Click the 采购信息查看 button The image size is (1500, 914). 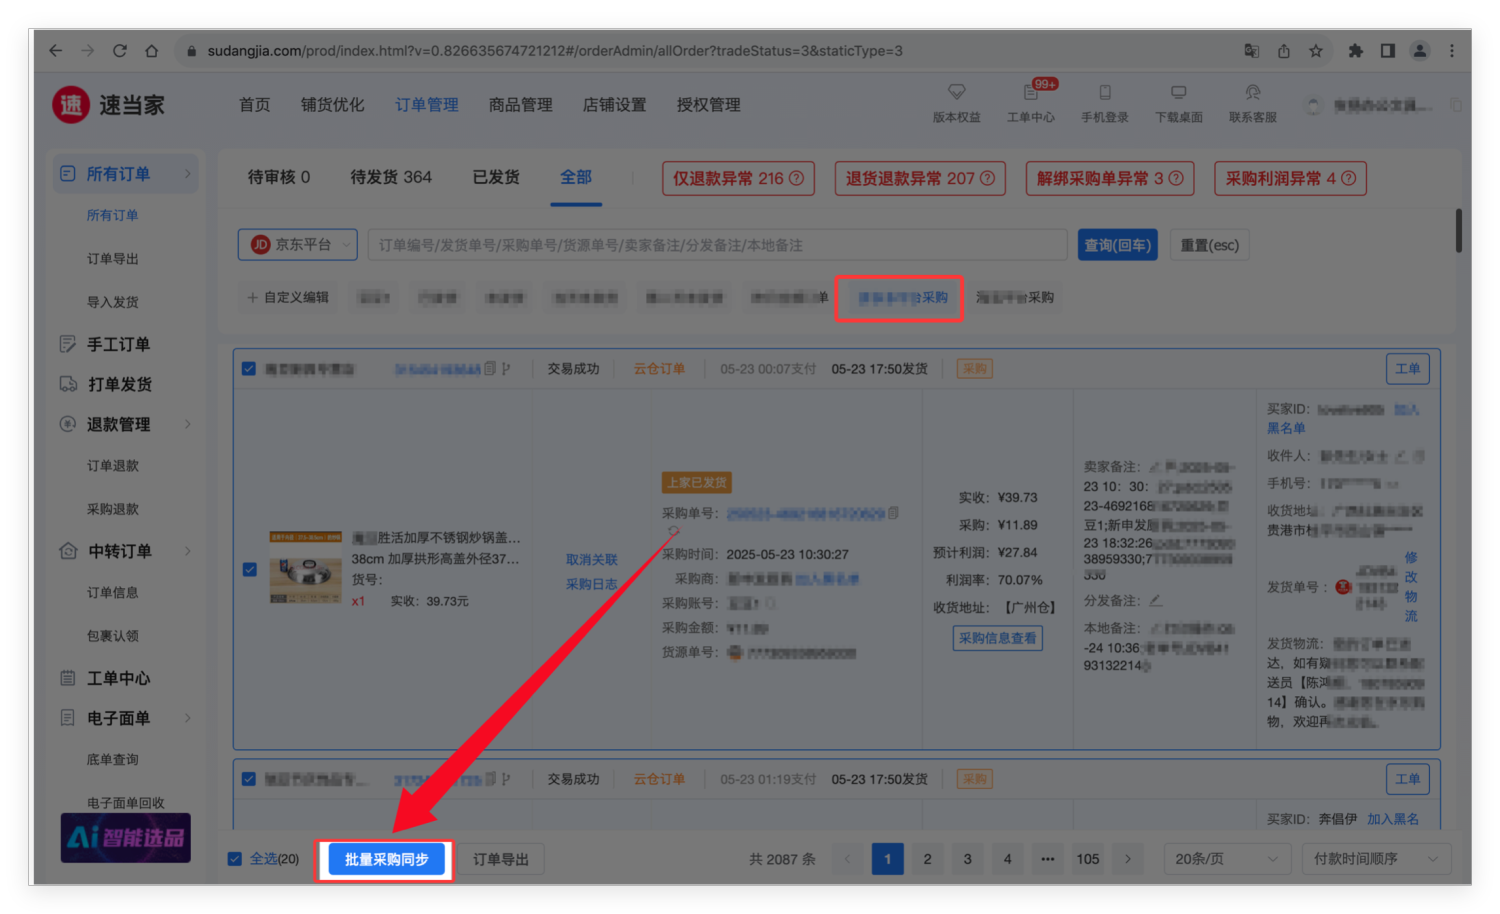point(997,638)
